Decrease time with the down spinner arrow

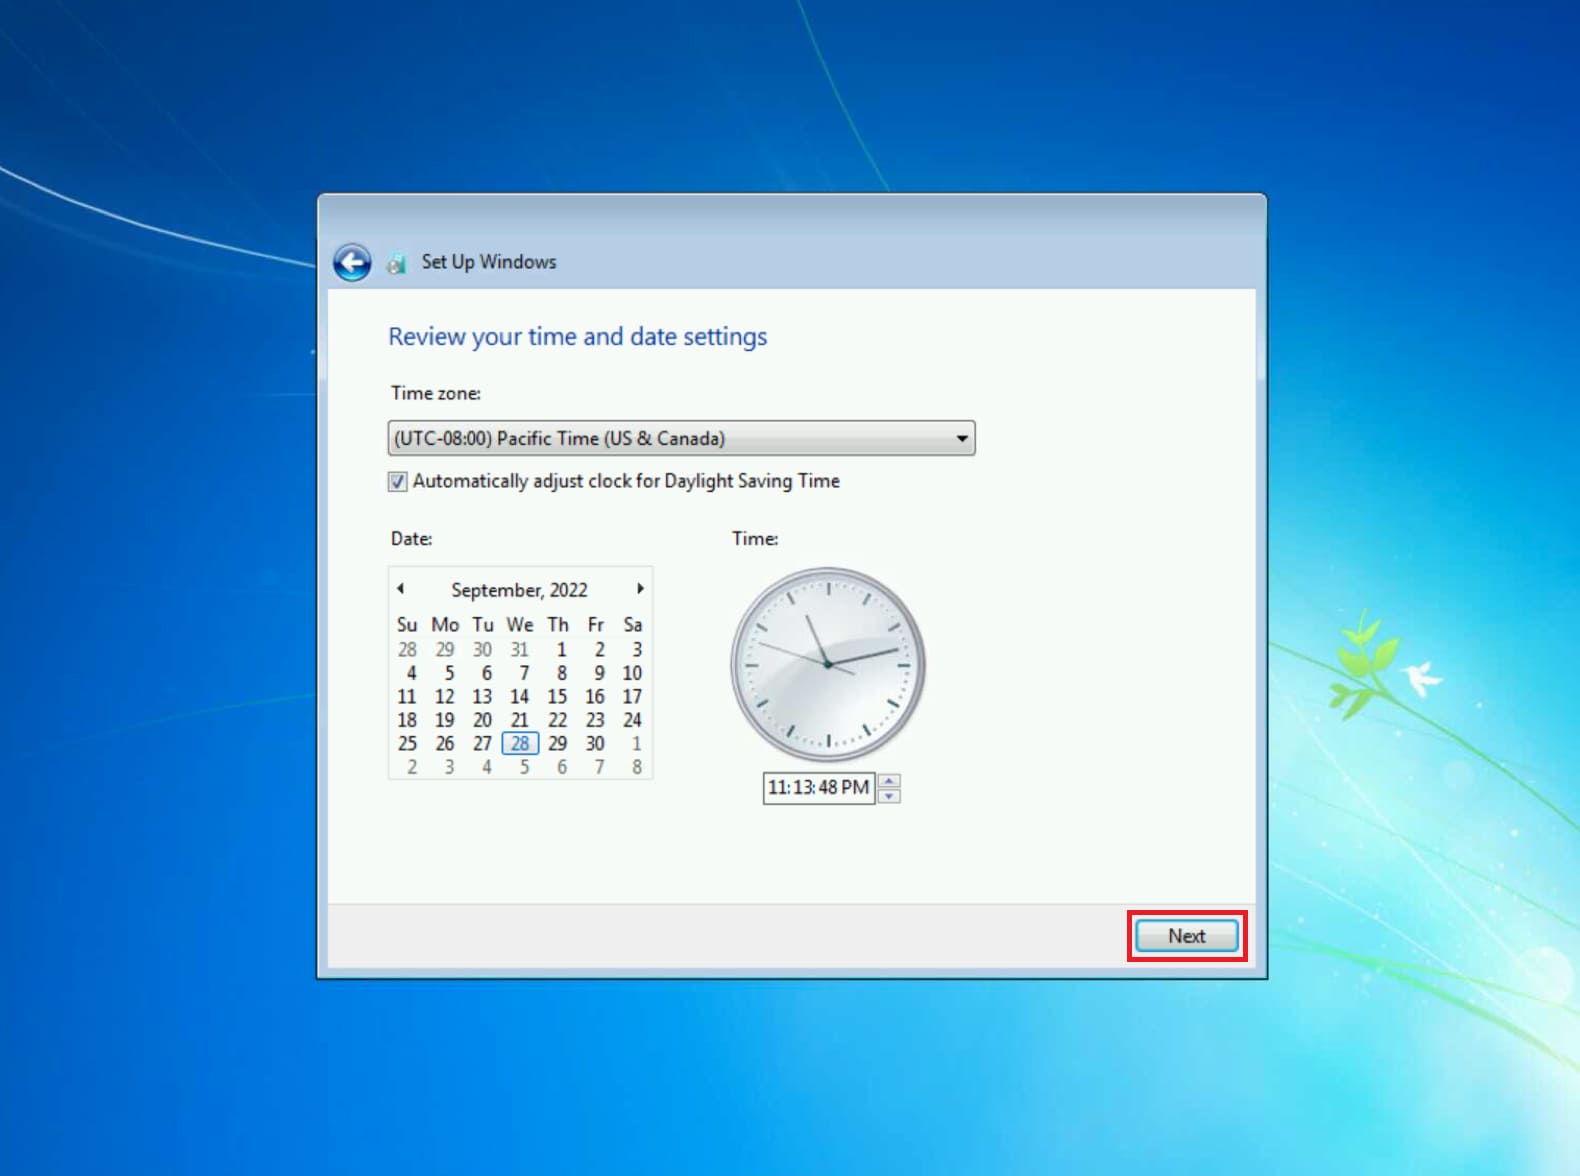click(889, 796)
